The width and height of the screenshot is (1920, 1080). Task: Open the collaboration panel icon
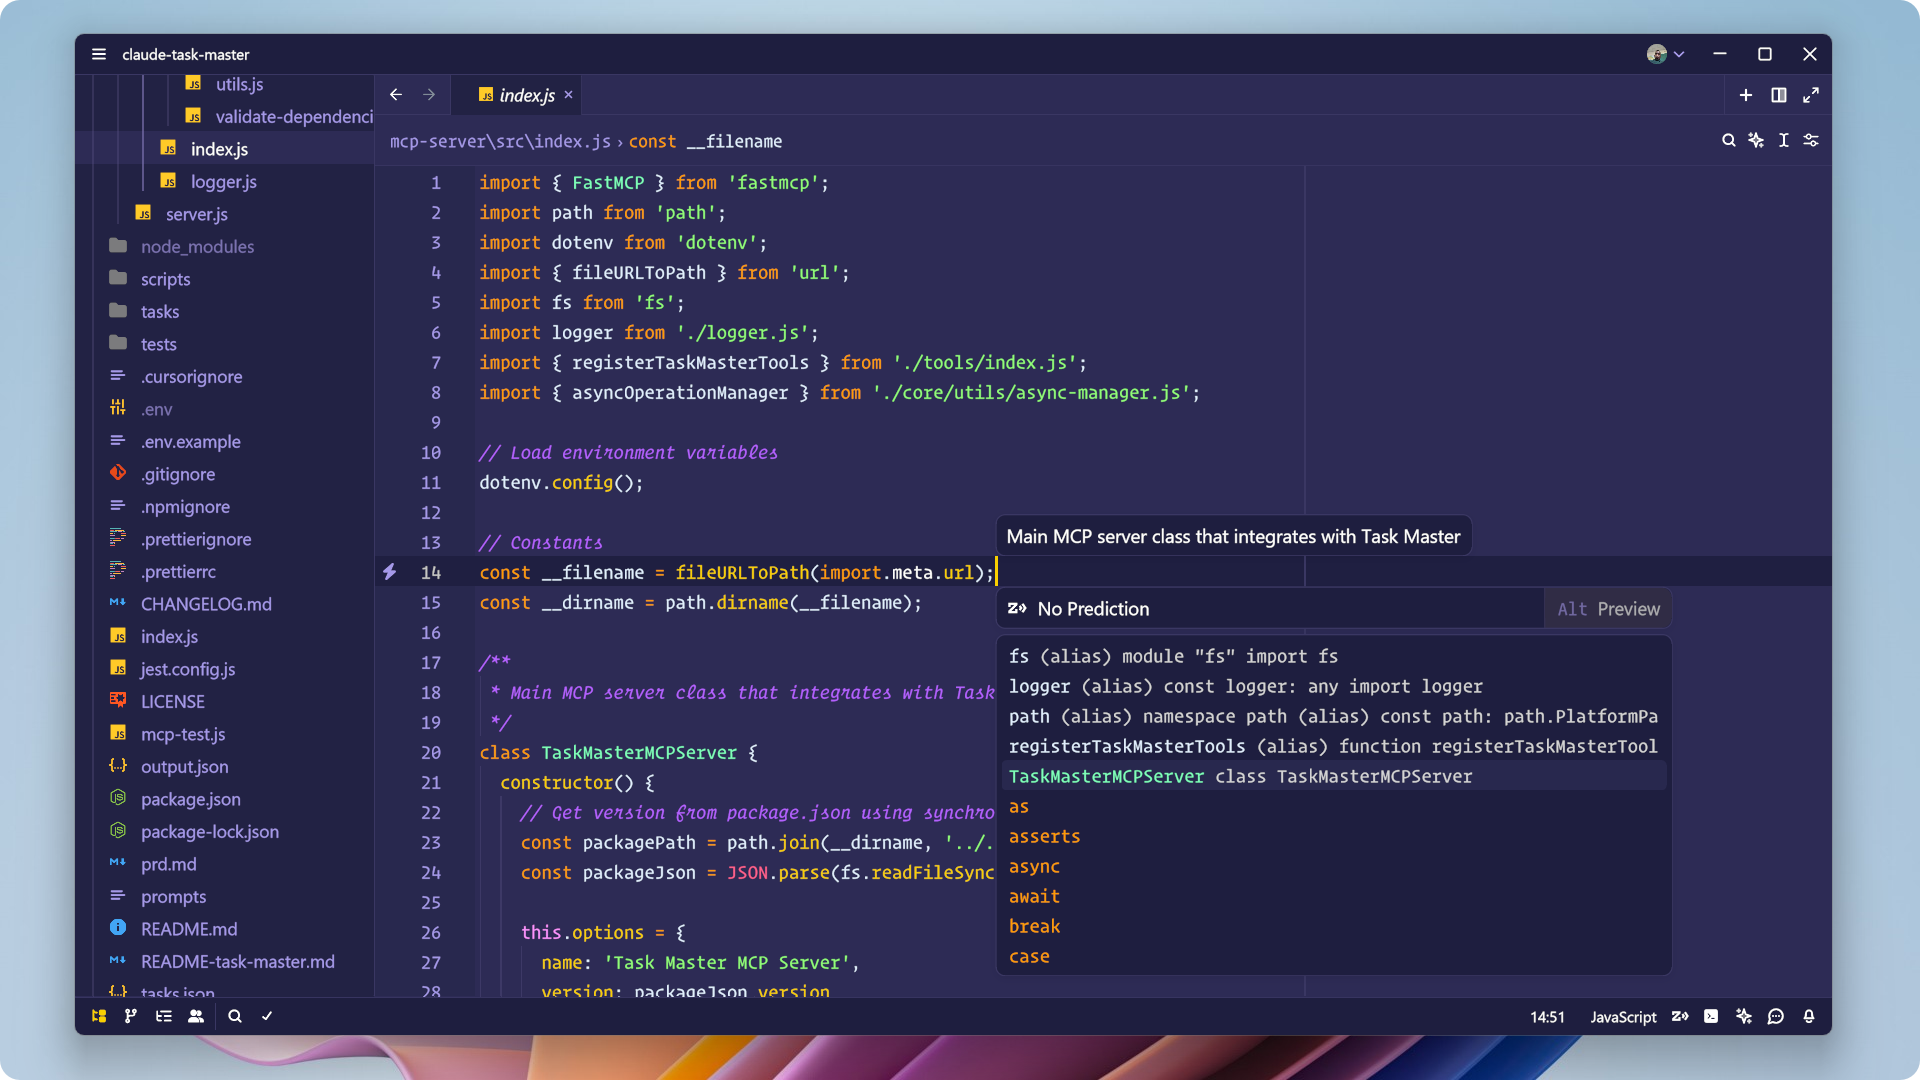click(196, 1016)
